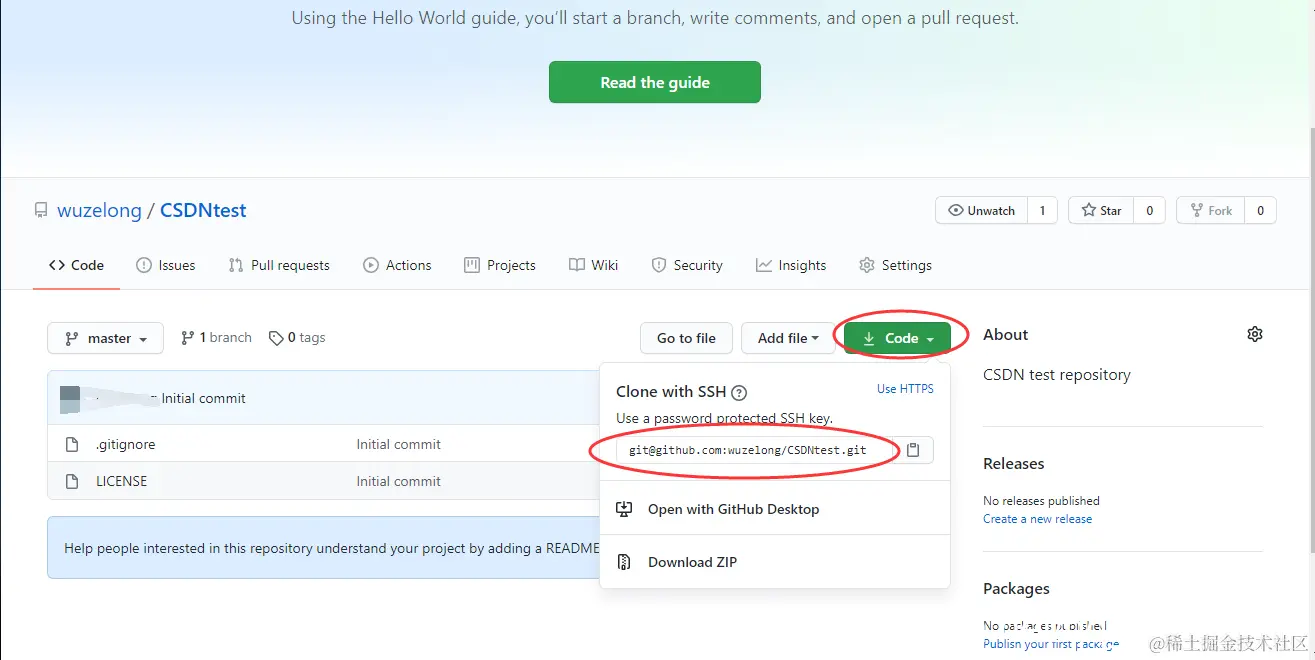Click the commit author avatar

click(x=70, y=398)
